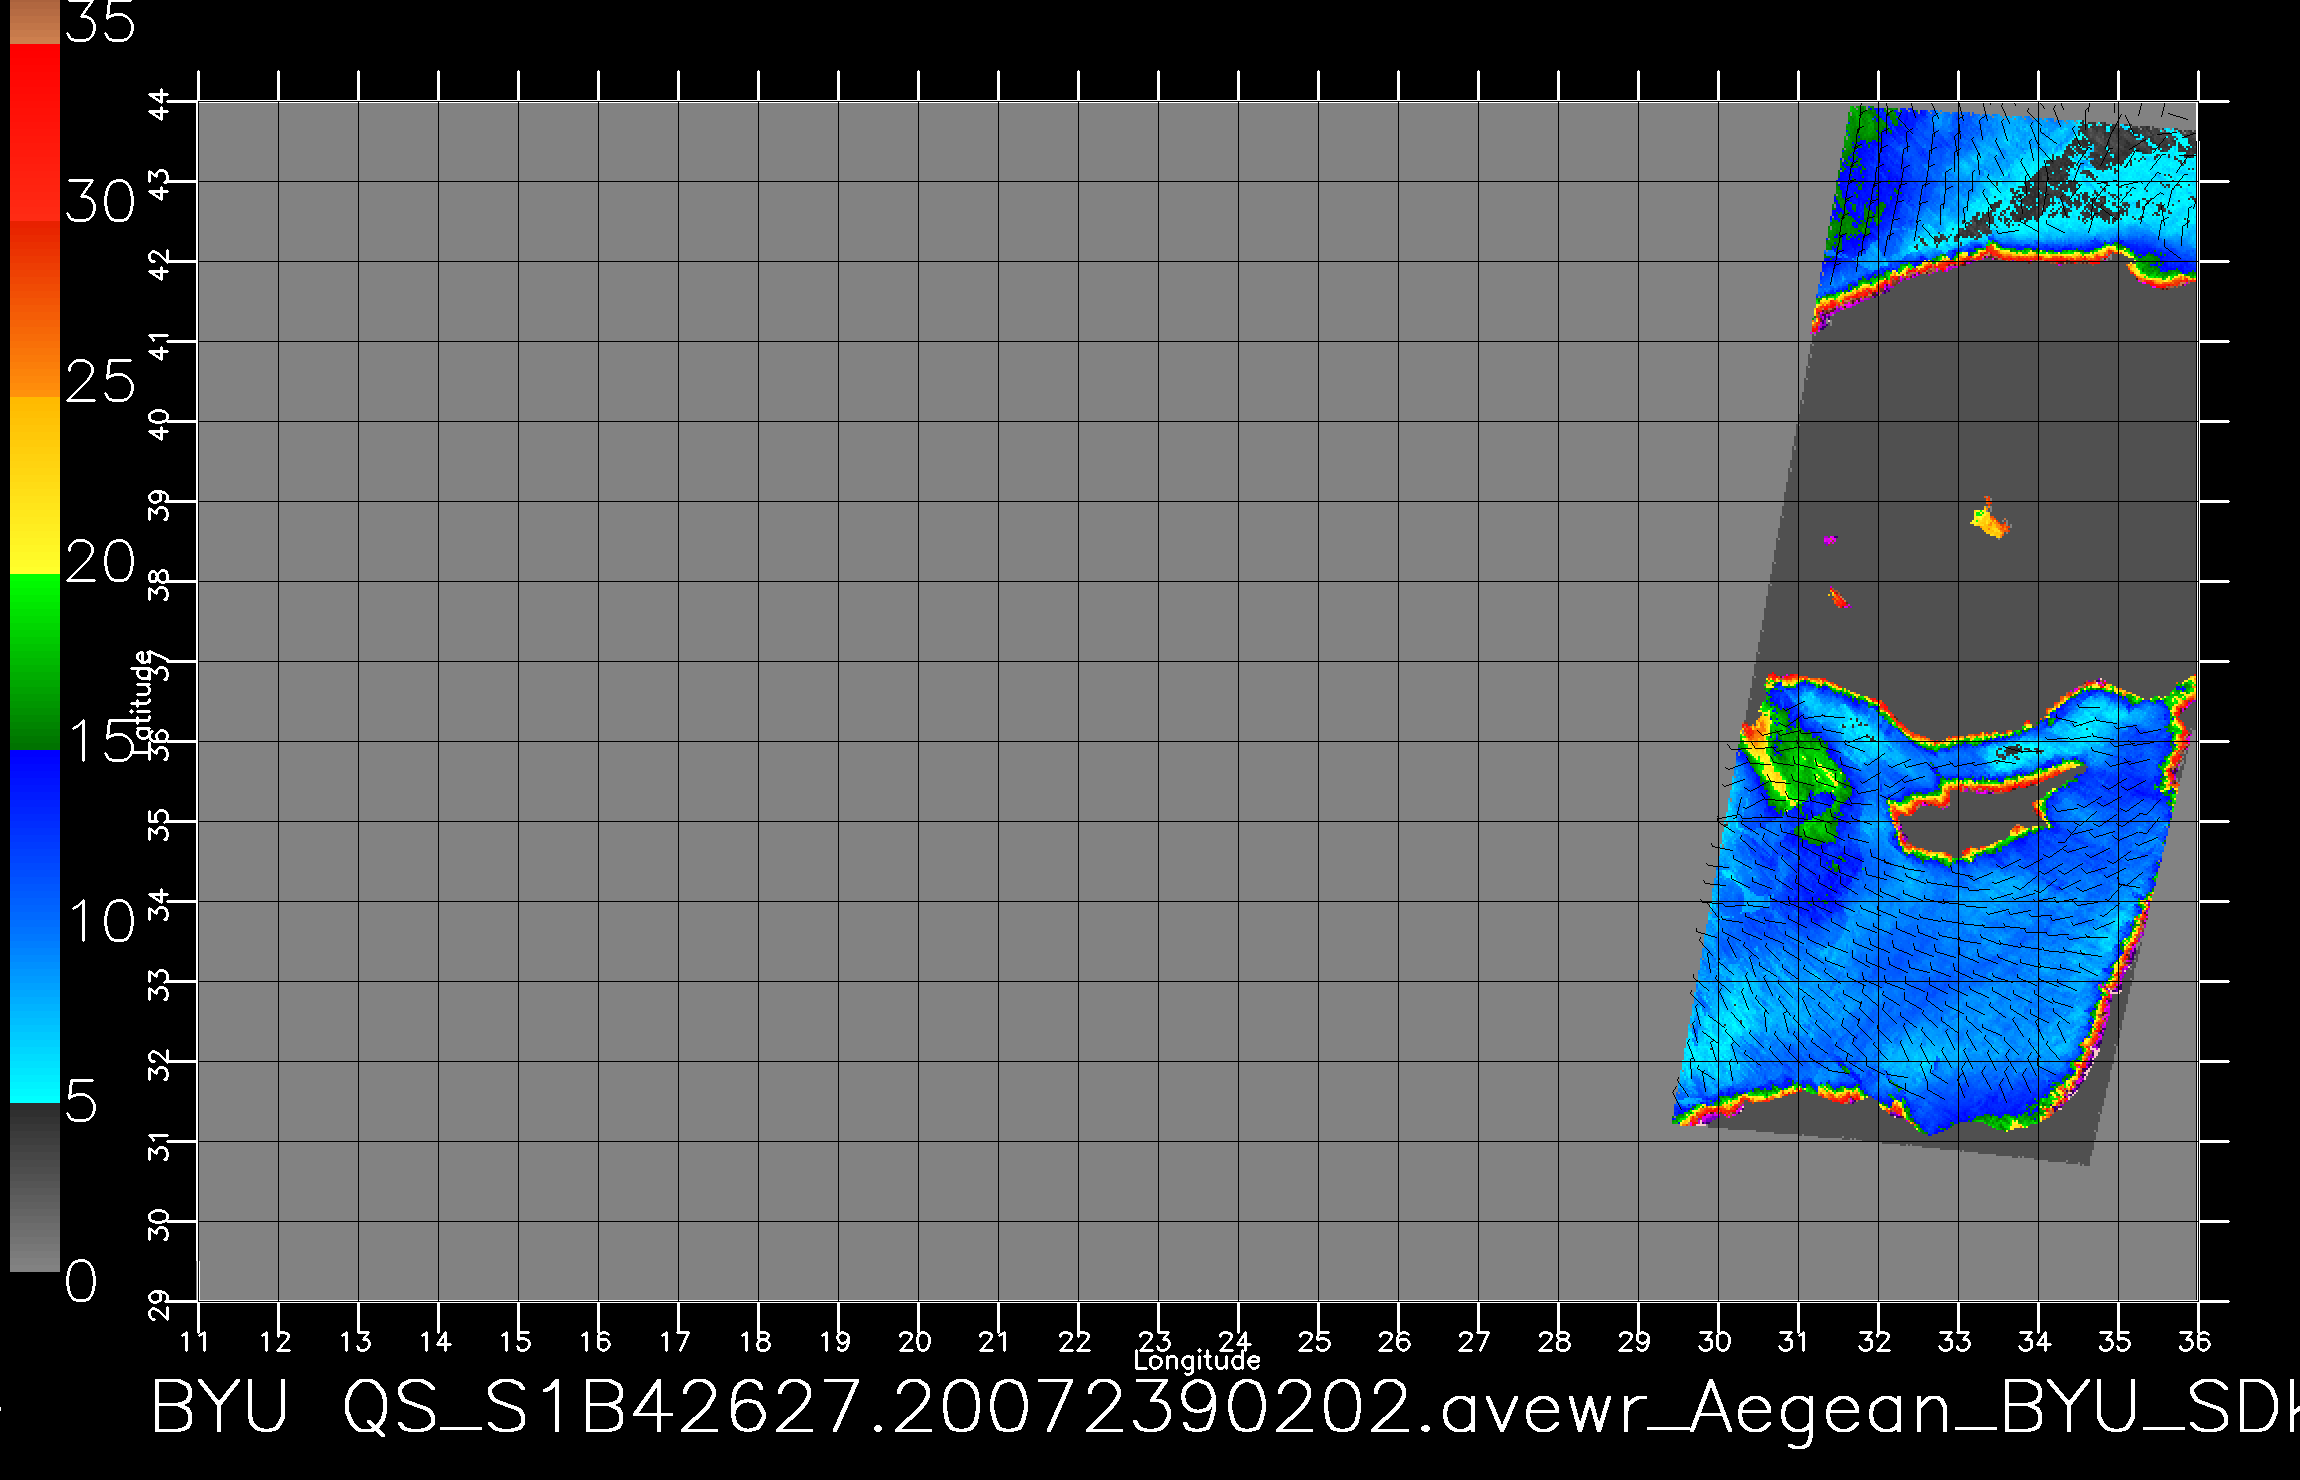Click the small magenta spot in the dark land area

pos(1829,540)
